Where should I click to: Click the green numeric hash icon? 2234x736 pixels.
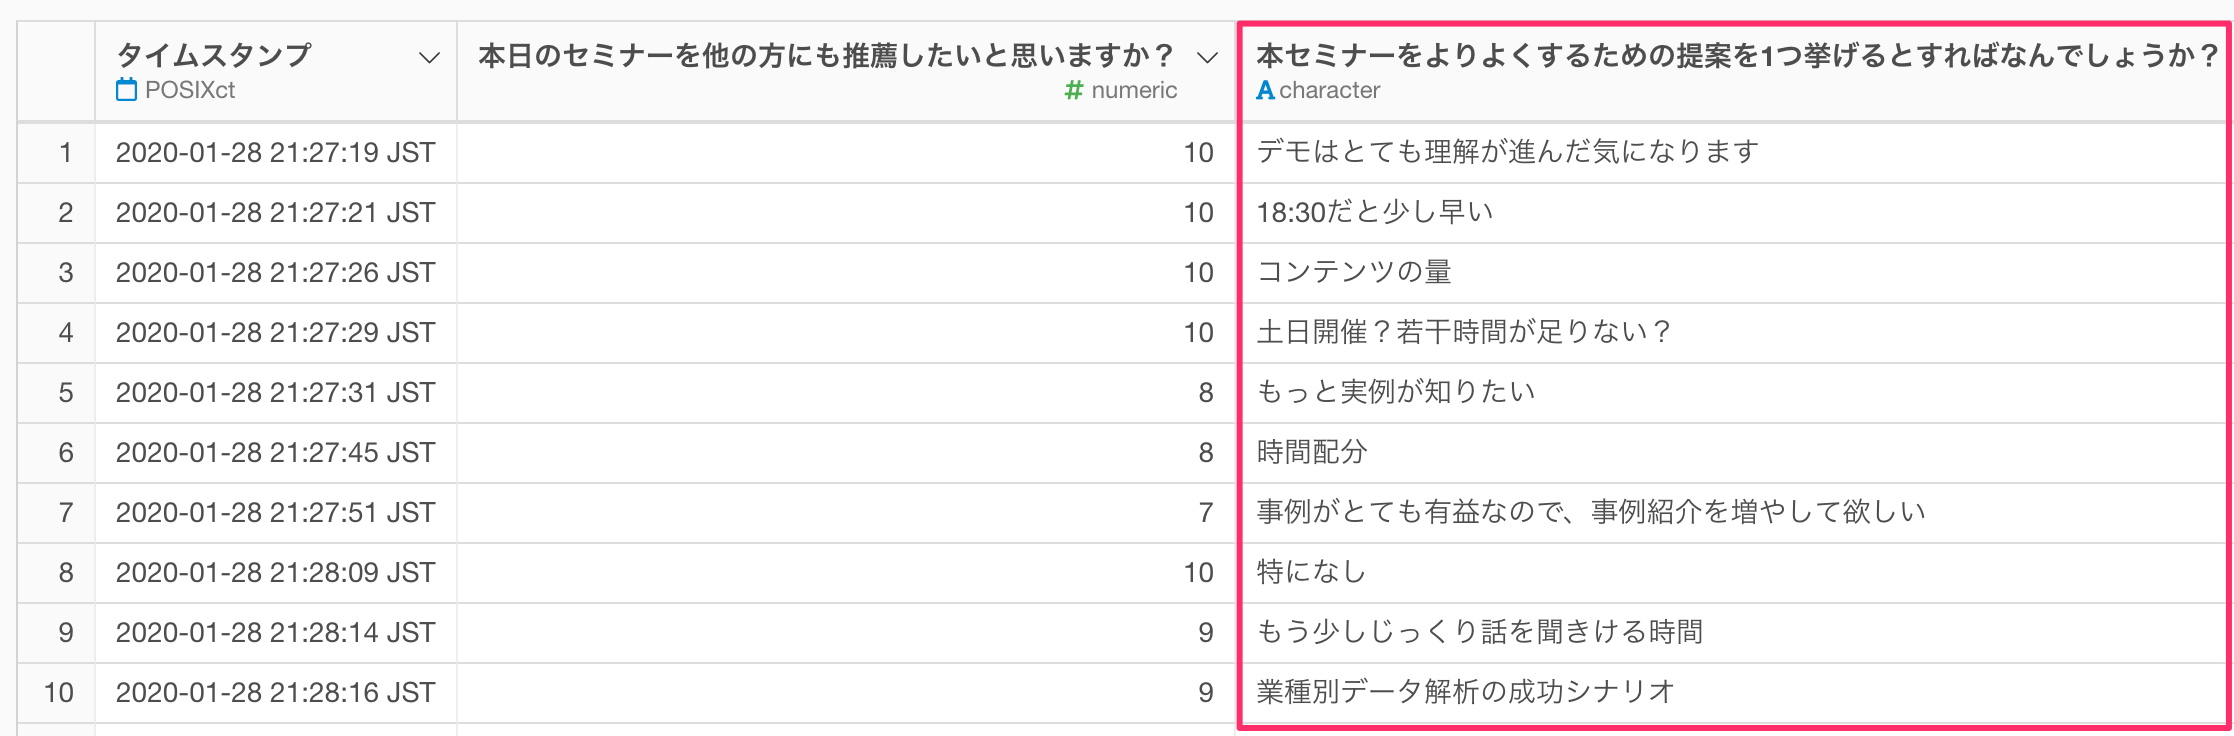pyautogui.click(x=1074, y=90)
